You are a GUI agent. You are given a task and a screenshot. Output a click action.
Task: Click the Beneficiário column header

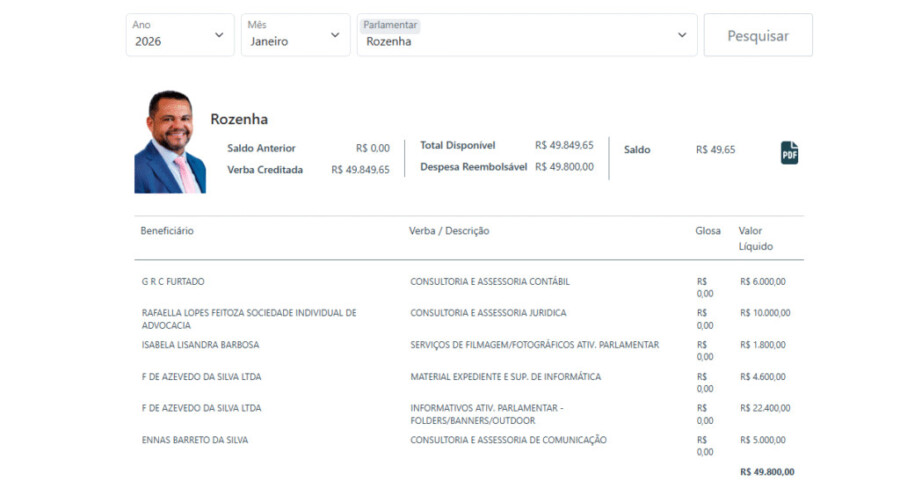tap(167, 231)
